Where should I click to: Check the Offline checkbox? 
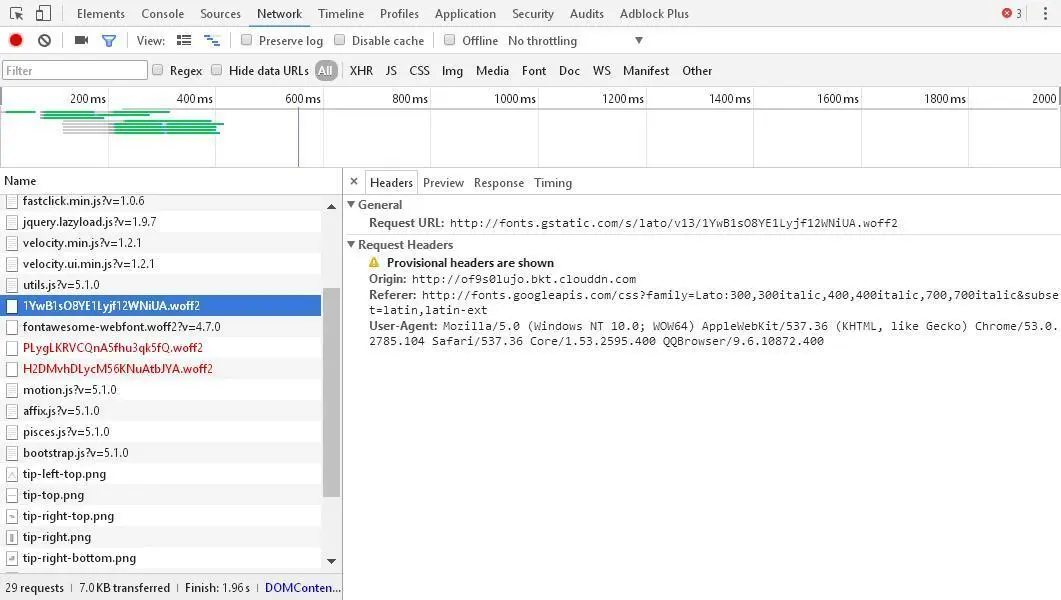coord(449,40)
